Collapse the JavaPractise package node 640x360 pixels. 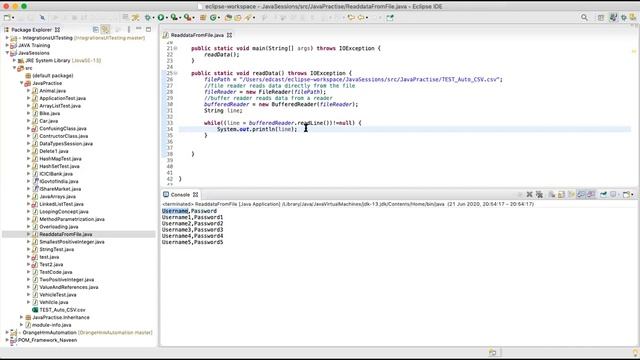22,83
